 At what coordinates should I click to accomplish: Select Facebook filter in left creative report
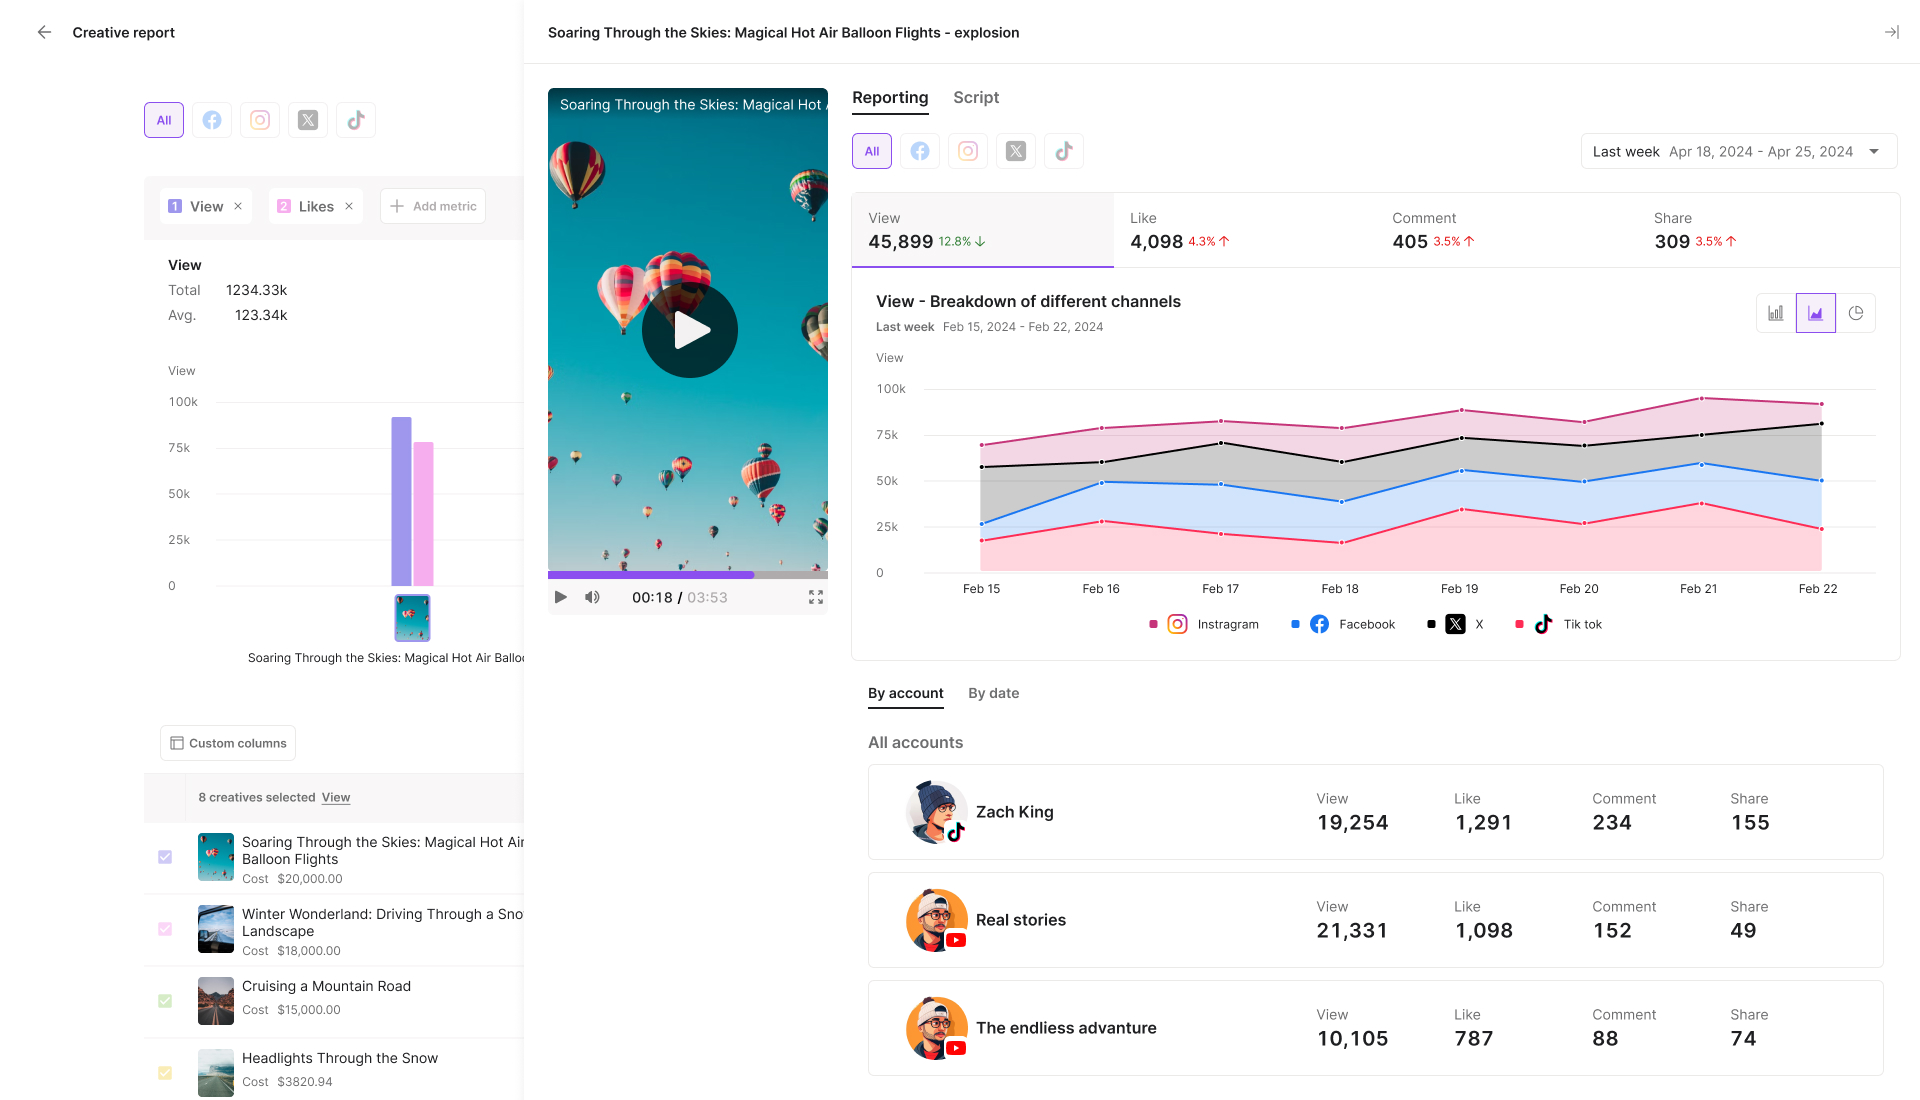click(x=212, y=120)
